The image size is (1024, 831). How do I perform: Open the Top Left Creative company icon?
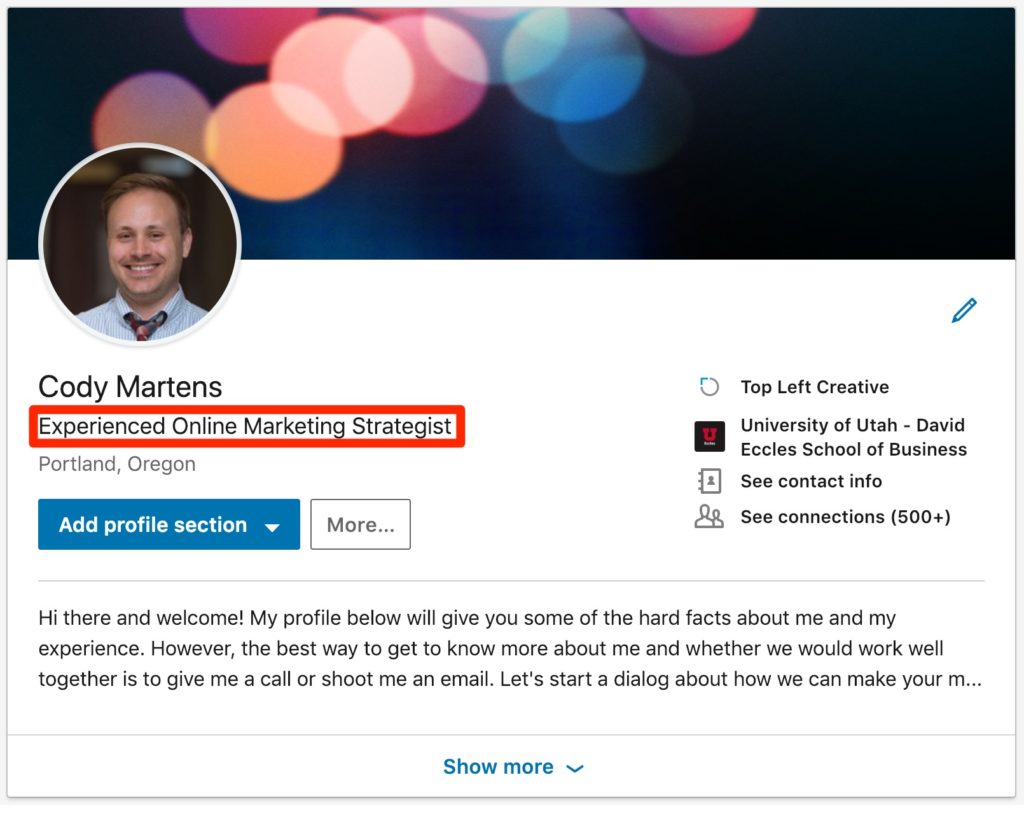(x=709, y=387)
